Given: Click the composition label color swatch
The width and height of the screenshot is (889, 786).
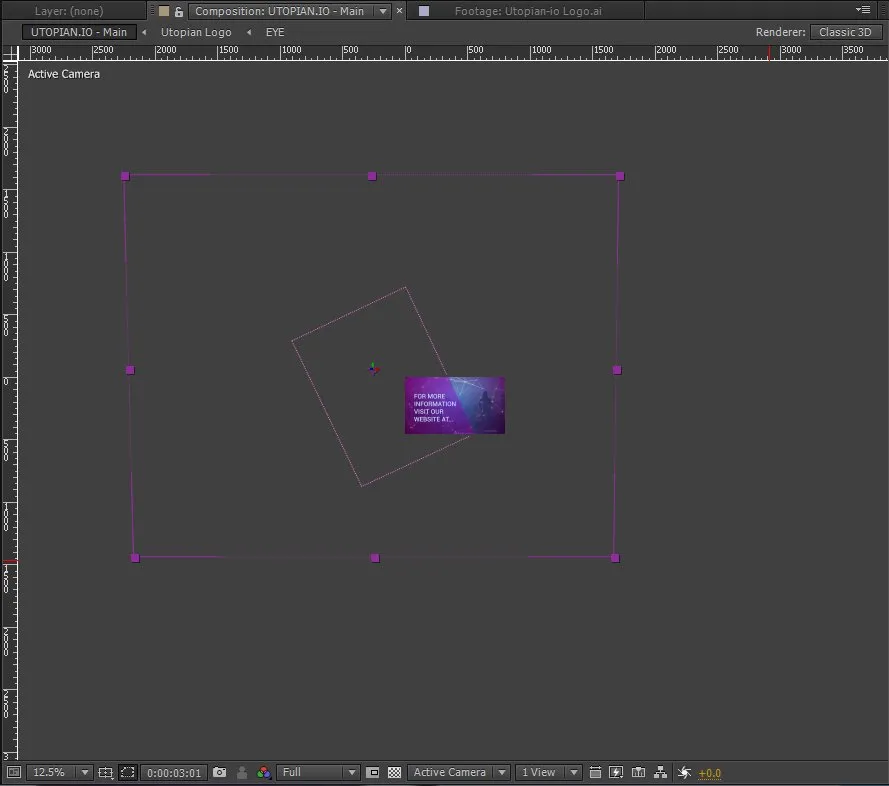Looking at the screenshot, I should [164, 11].
